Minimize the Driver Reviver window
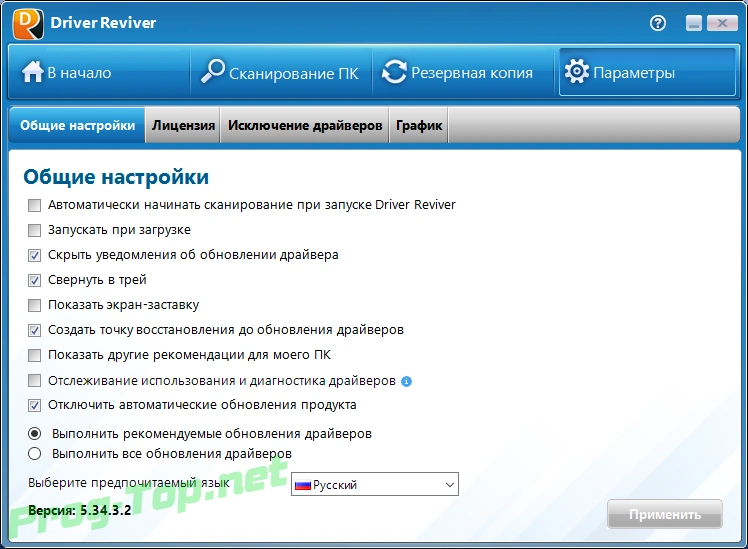748x549 pixels. [x=694, y=23]
